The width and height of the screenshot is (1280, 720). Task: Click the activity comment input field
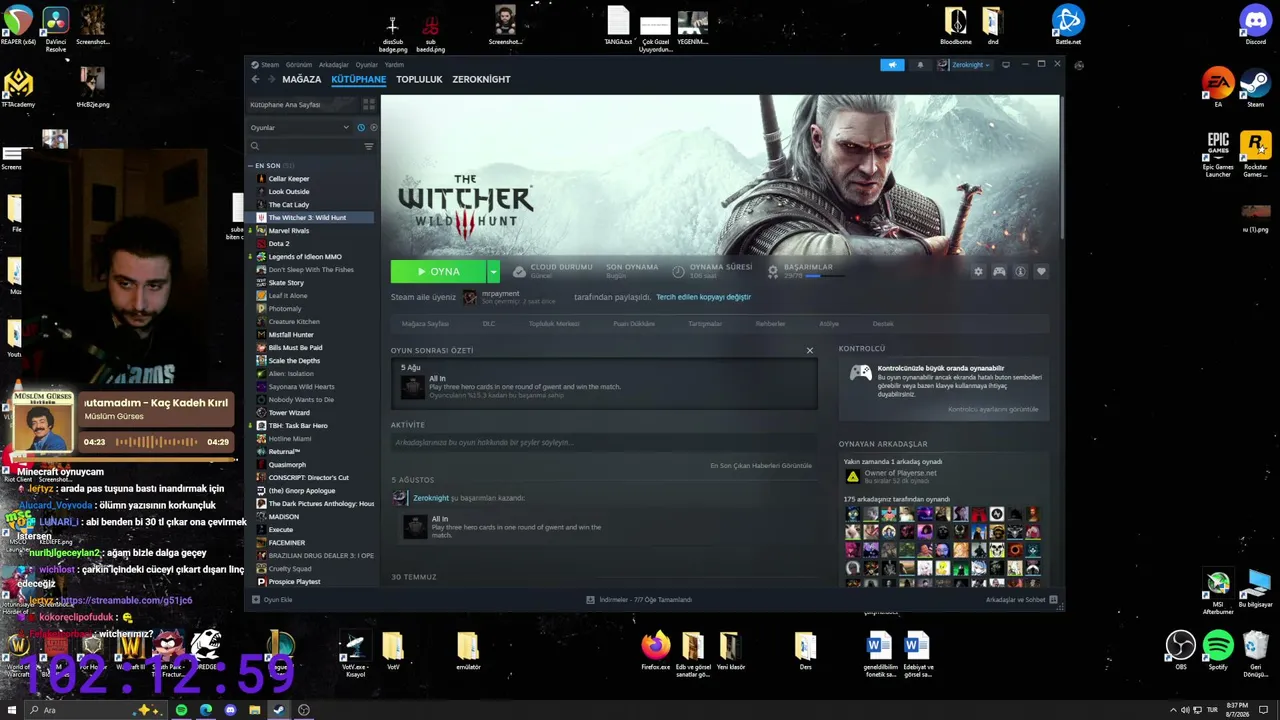[x=603, y=443]
